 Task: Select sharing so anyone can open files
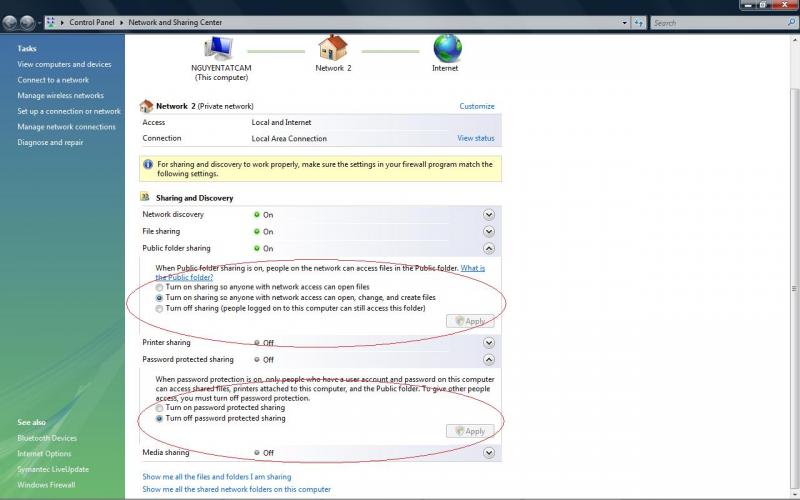pos(159,287)
